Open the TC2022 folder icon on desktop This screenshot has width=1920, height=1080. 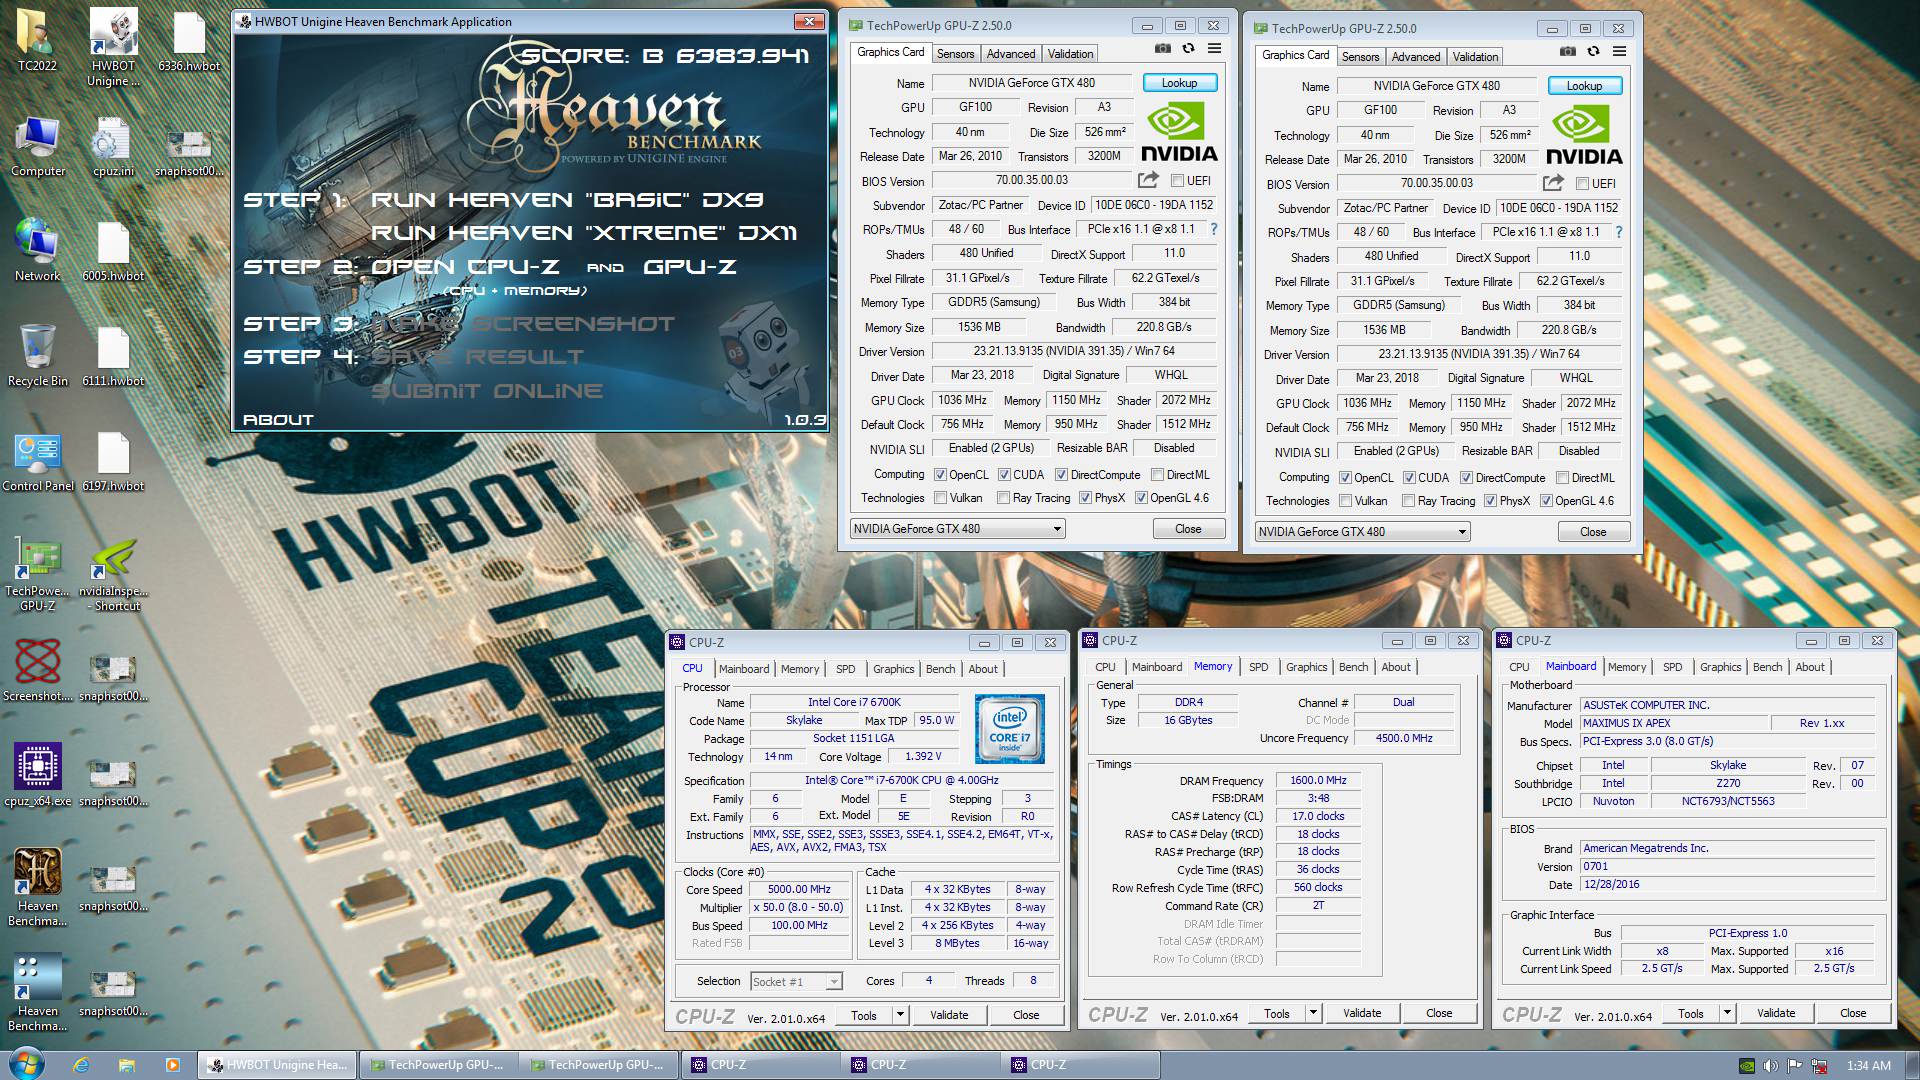(37, 40)
